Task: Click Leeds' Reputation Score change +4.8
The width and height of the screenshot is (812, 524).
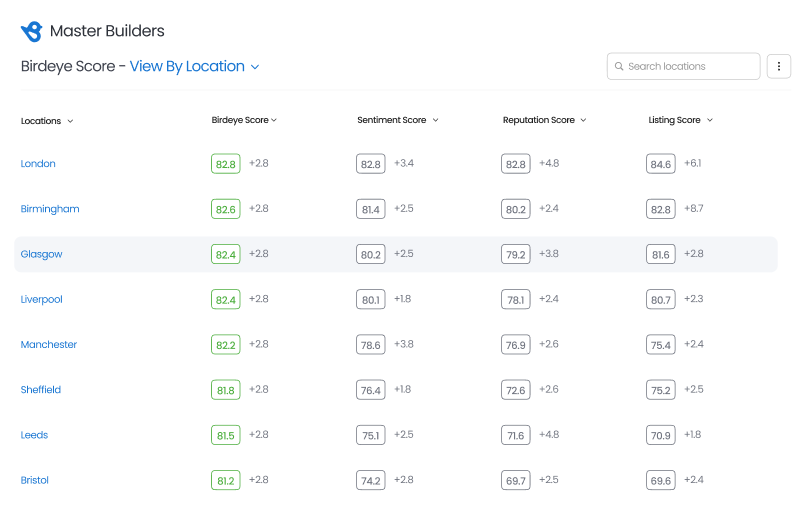Action: point(549,434)
